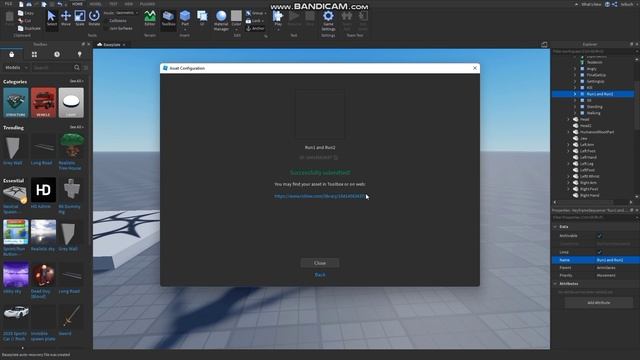Image resolution: width=640 pixels, height=360 pixels.
Task: Expand LeftLeg node in Explorer
Action: click(569, 164)
